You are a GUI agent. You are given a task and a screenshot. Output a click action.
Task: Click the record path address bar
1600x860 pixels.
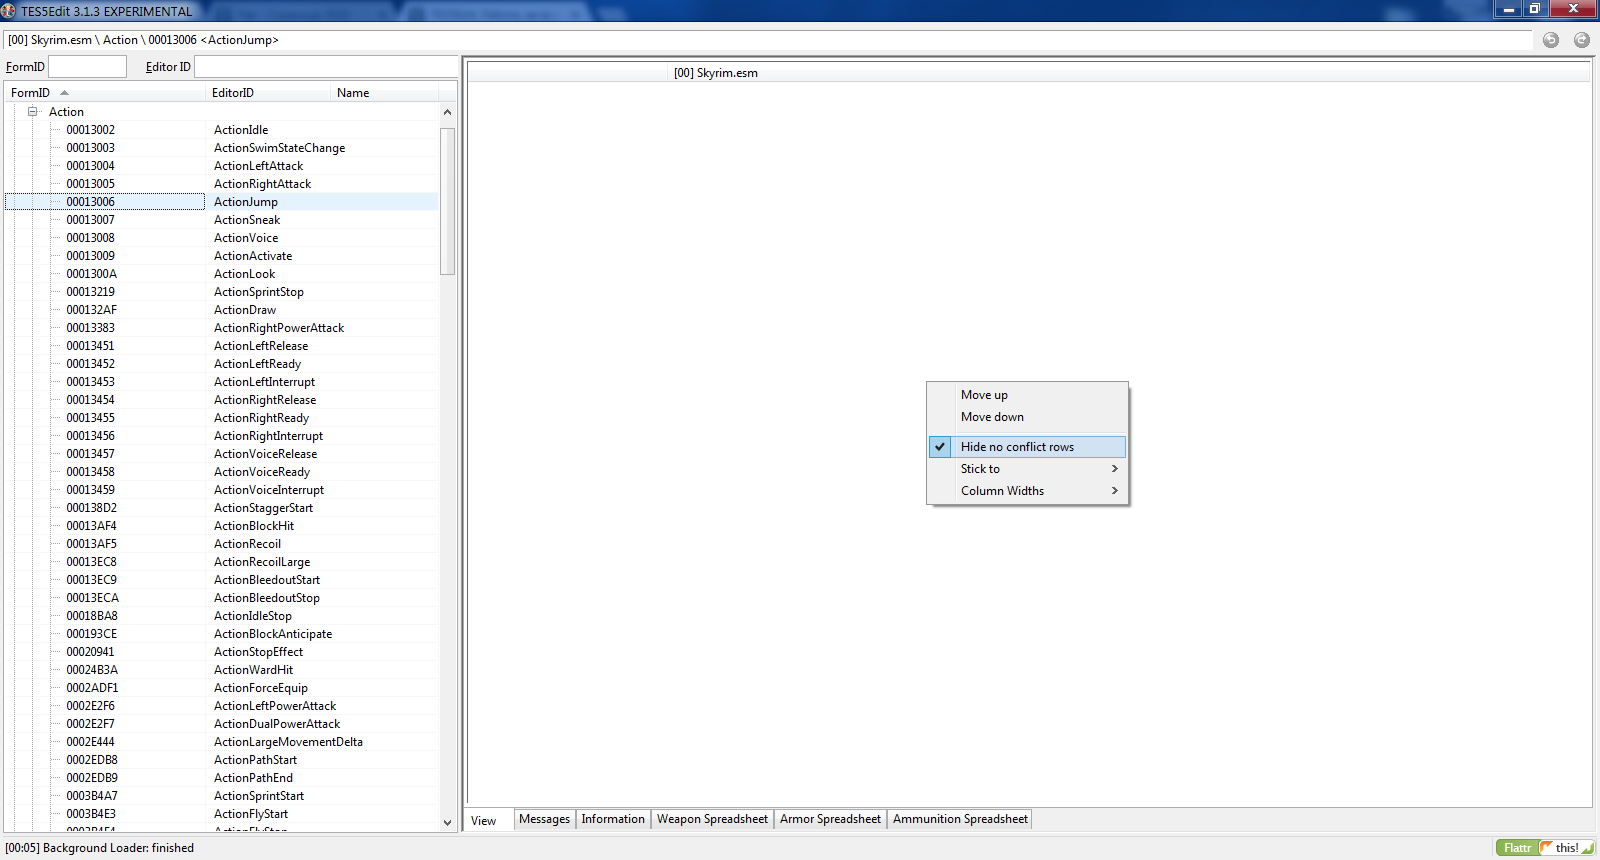[x=768, y=40]
